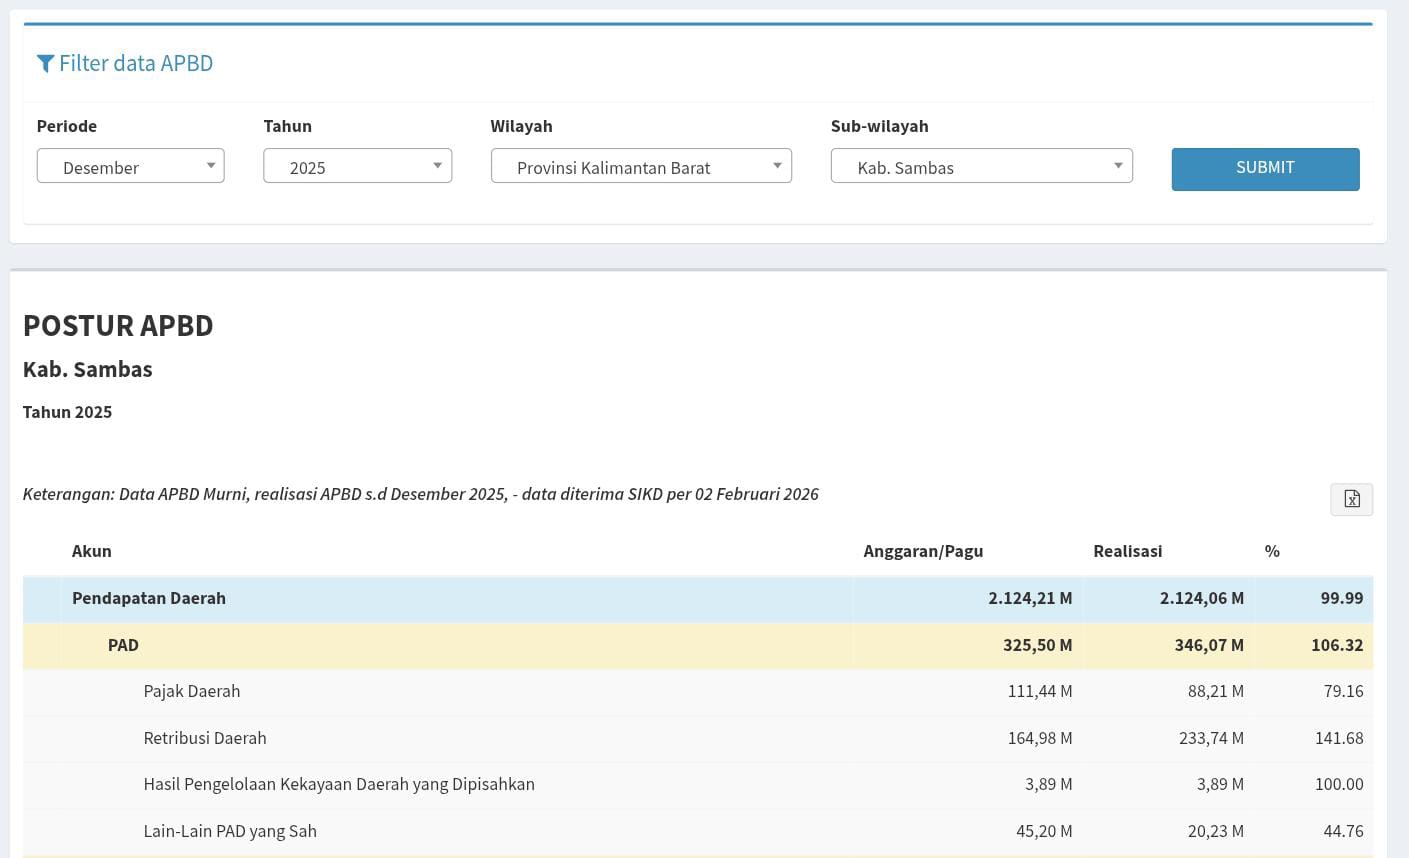Click the Retribusi Daerah entry
This screenshot has height=858, width=1409.
pos(205,738)
